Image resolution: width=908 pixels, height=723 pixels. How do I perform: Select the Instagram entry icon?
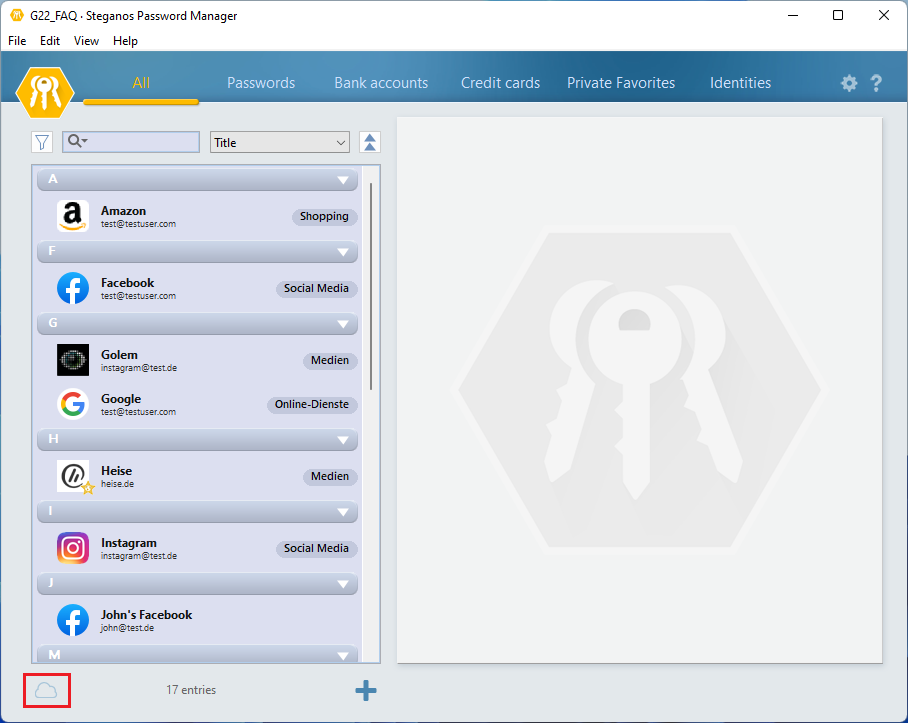(x=73, y=548)
